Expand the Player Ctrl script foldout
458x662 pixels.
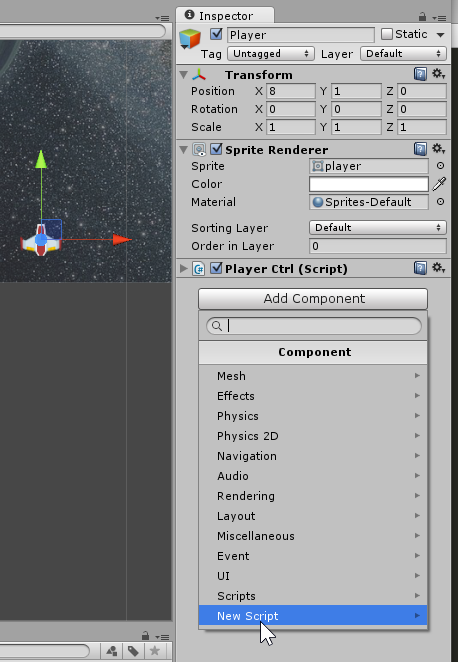click(x=183, y=269)
